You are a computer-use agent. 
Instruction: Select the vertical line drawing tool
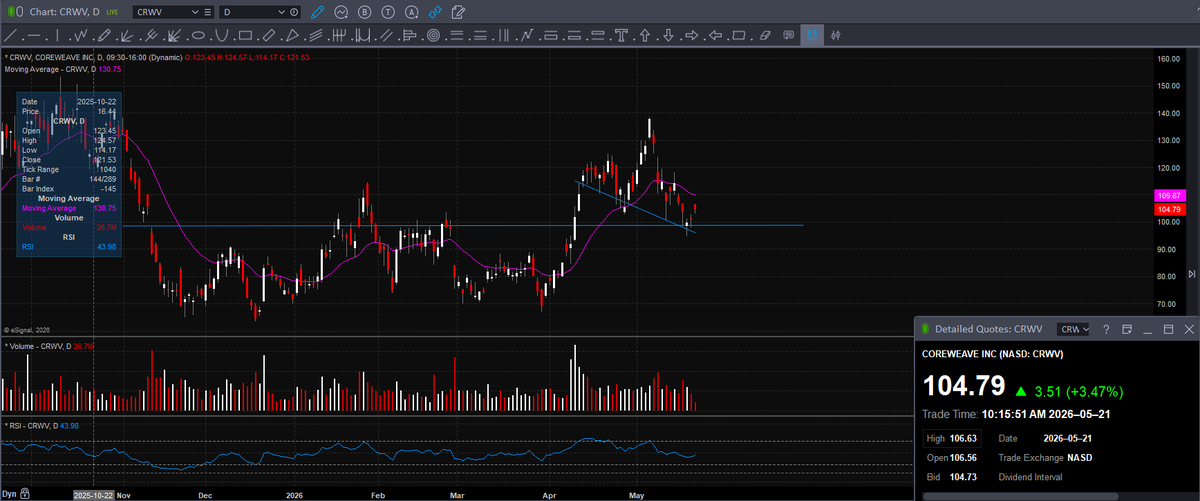click(x=57, y=35)
